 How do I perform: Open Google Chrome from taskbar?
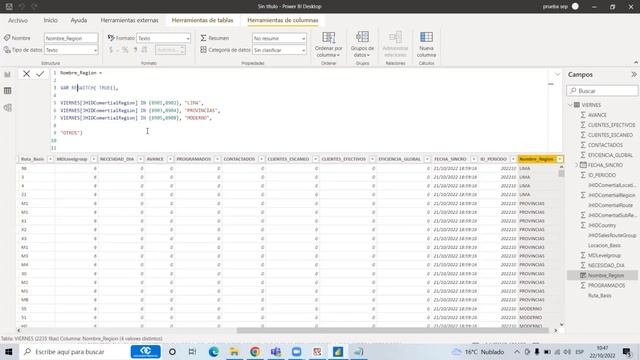pyautogui.click(x=255, y=351)
